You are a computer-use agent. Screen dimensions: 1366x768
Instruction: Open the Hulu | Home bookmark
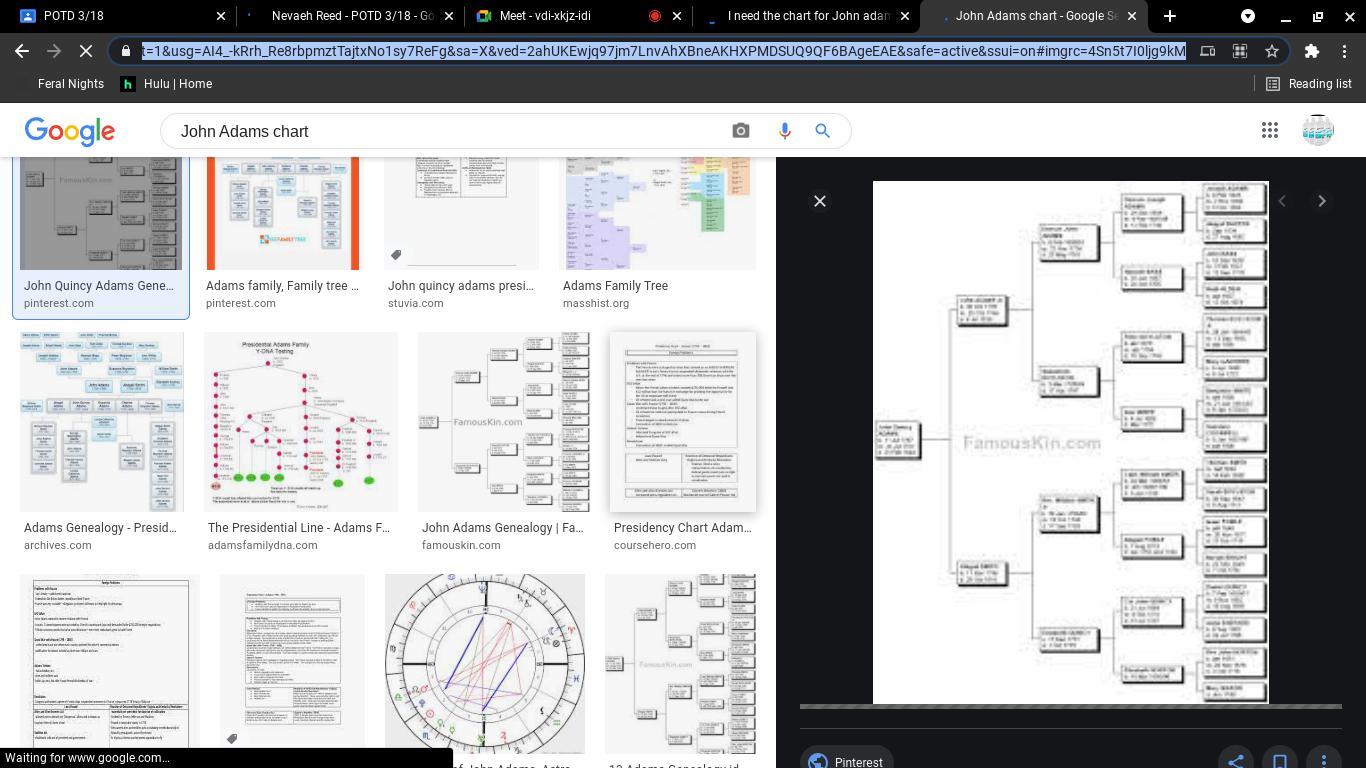click(166, 84)
